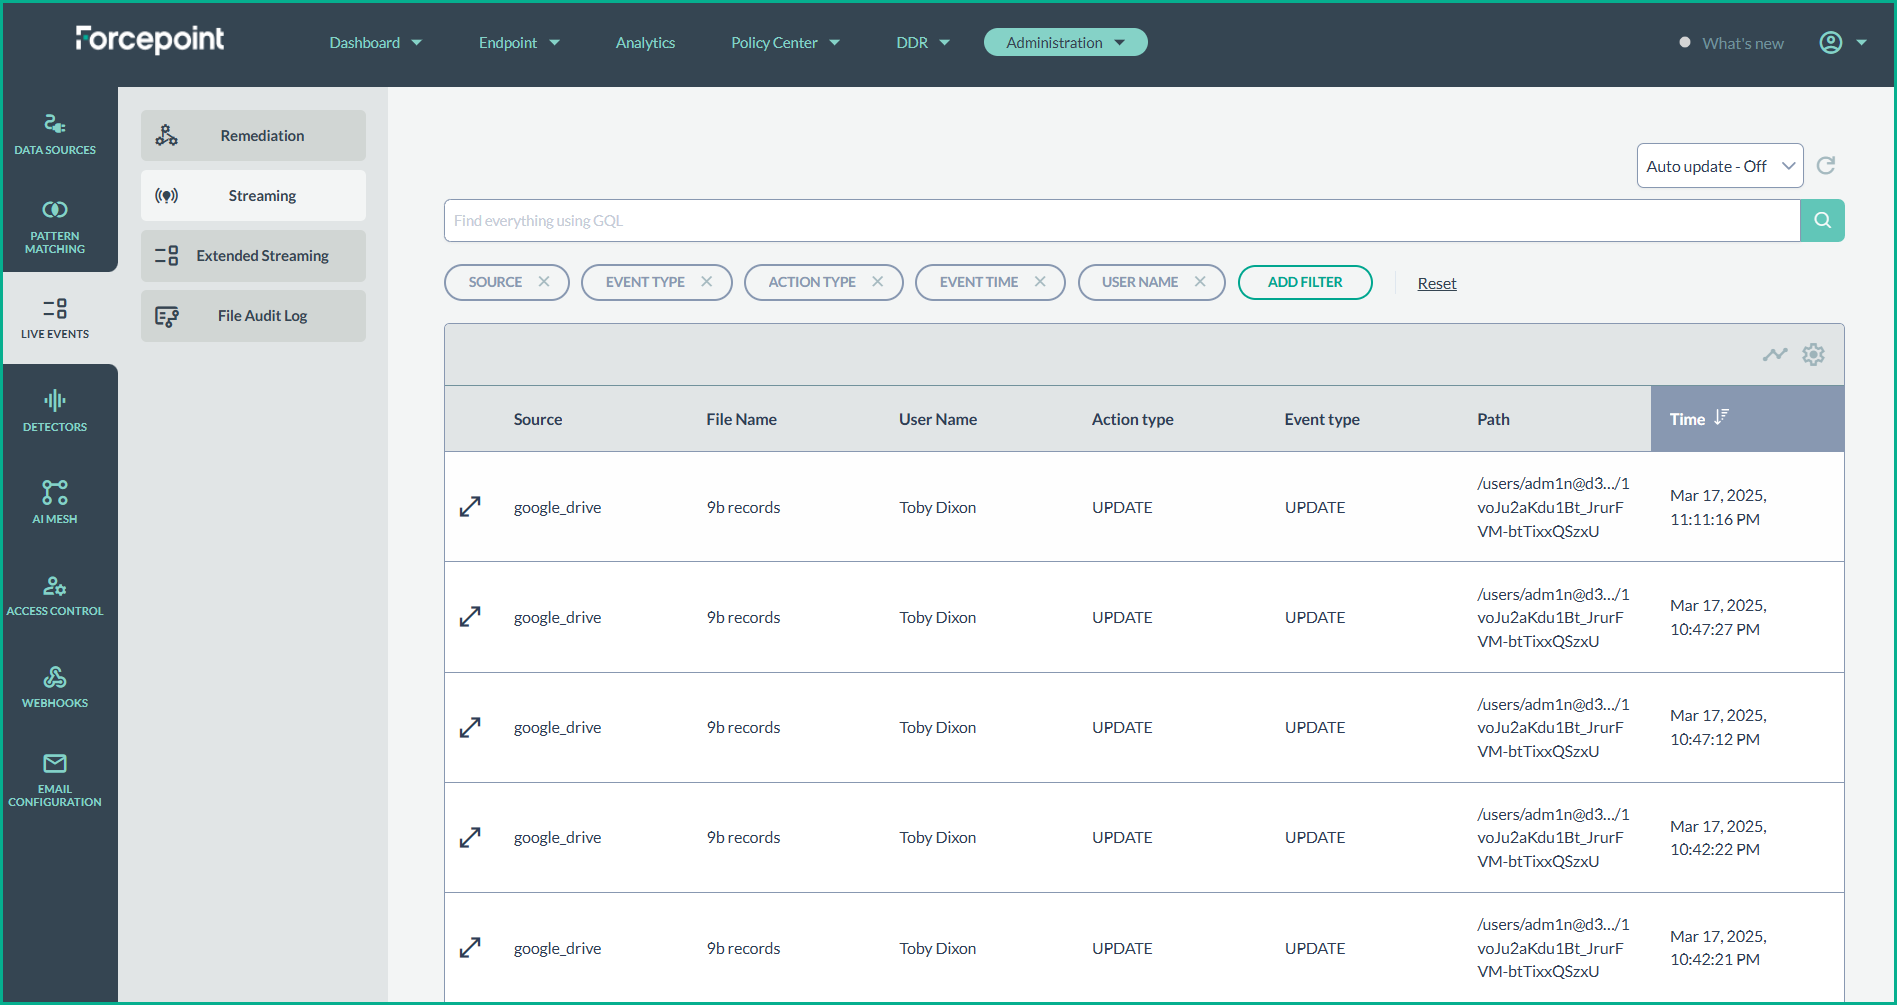Expand the Policy Center menu
Image resolution: width=1897 pixels, height=1005 pixels.
tap(785, 43)
